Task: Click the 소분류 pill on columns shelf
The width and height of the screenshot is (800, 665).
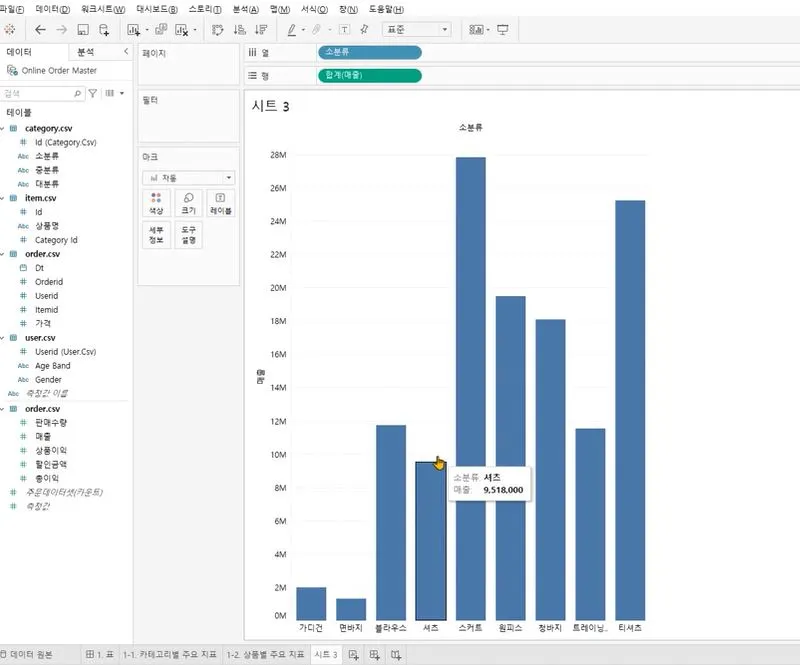Action: (369, 52)
